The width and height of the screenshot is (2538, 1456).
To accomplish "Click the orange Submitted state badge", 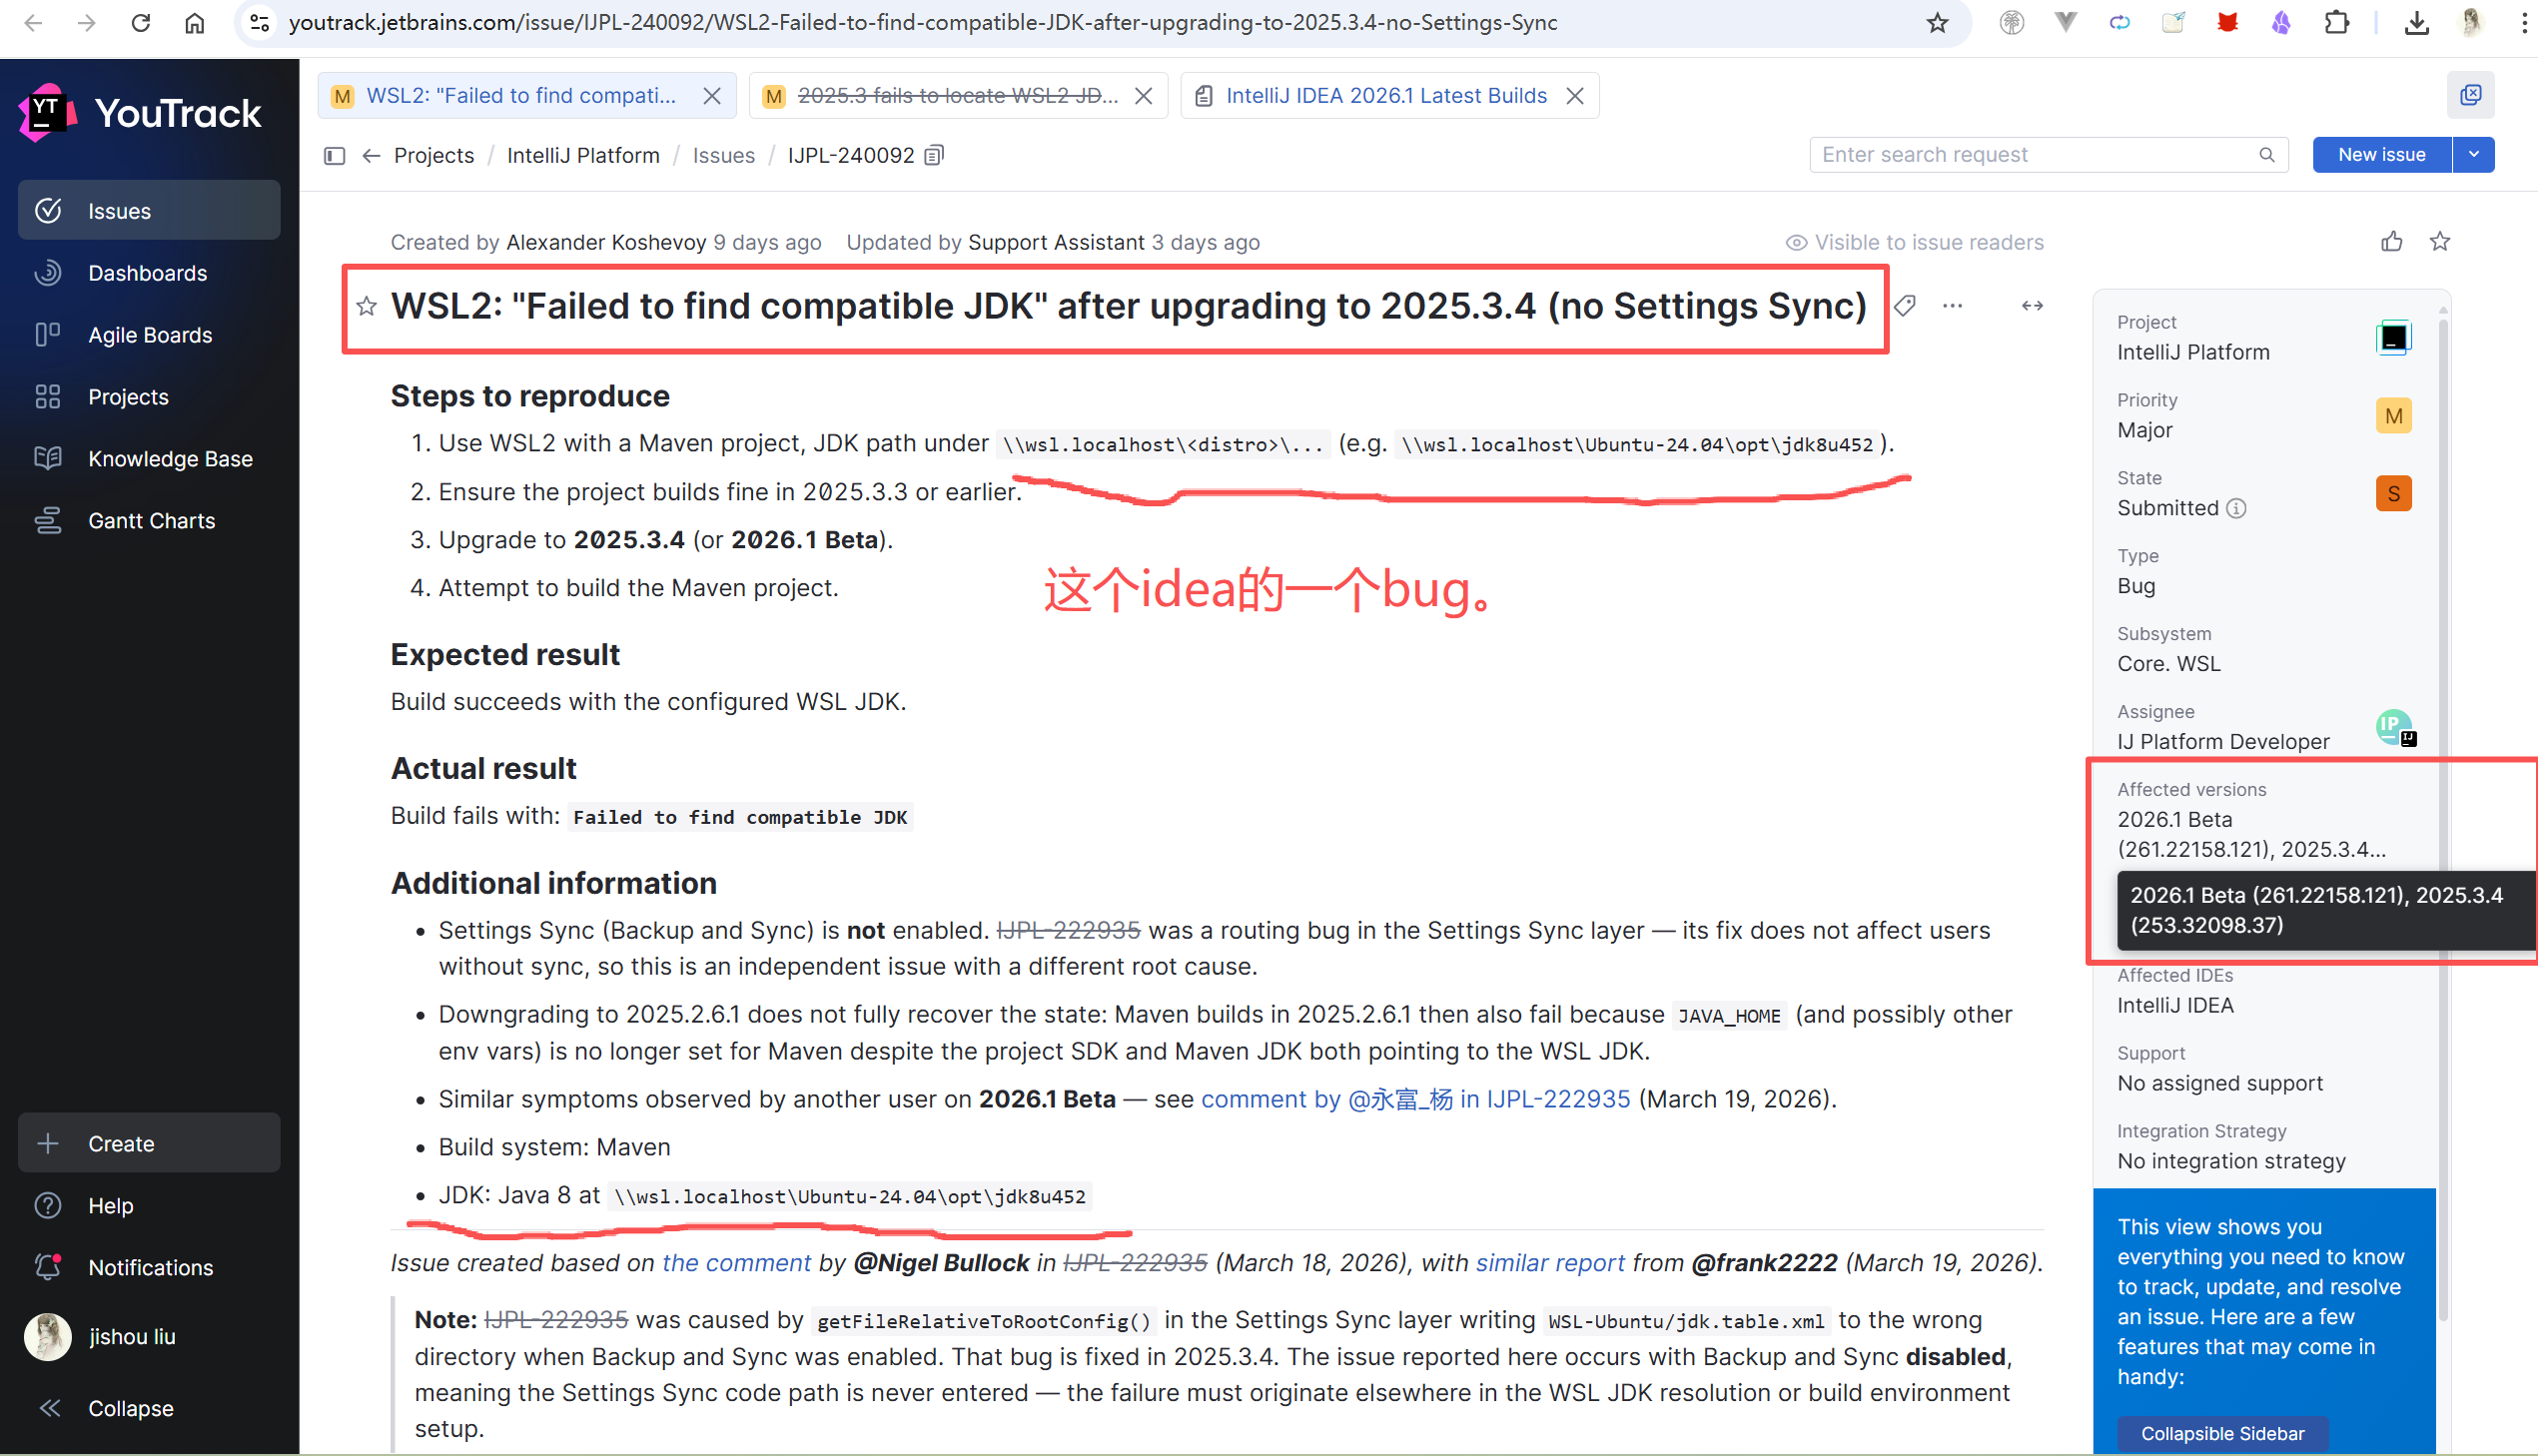I will pos(2393,493).
